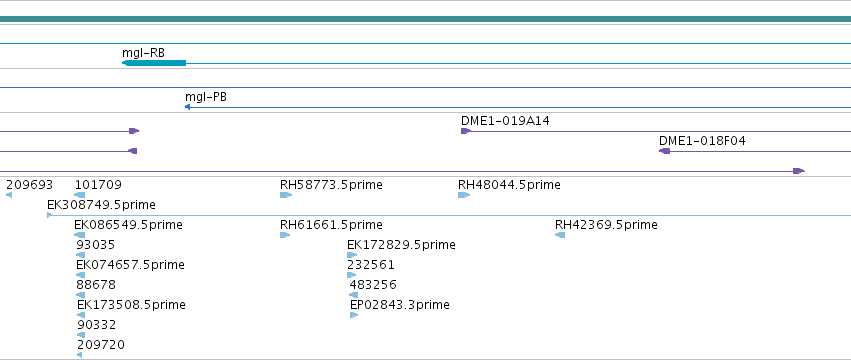Click the RH61661.5prime EST arrow

285,235
